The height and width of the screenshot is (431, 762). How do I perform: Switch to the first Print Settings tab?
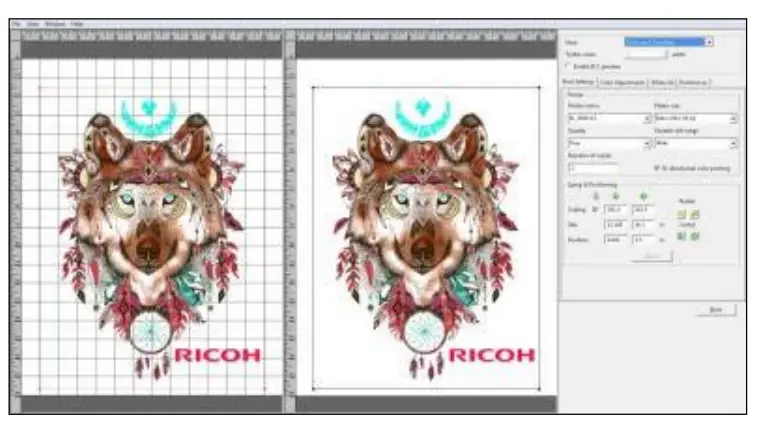[578, 82]
